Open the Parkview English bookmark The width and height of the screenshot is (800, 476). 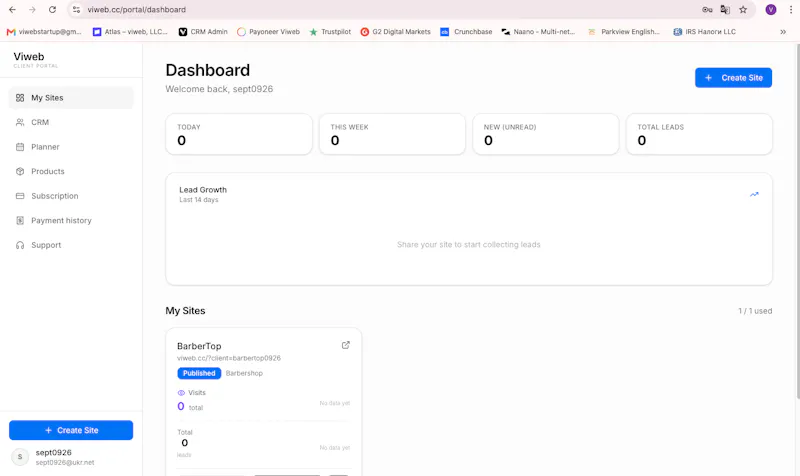624,32
